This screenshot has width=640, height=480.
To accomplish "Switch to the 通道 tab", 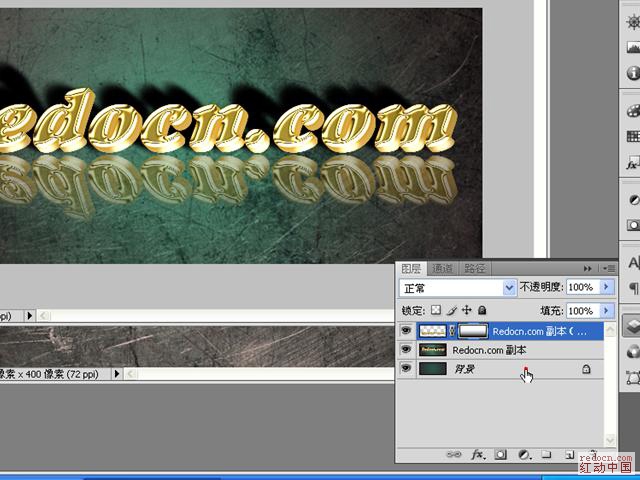I will [x=442, y=268].
